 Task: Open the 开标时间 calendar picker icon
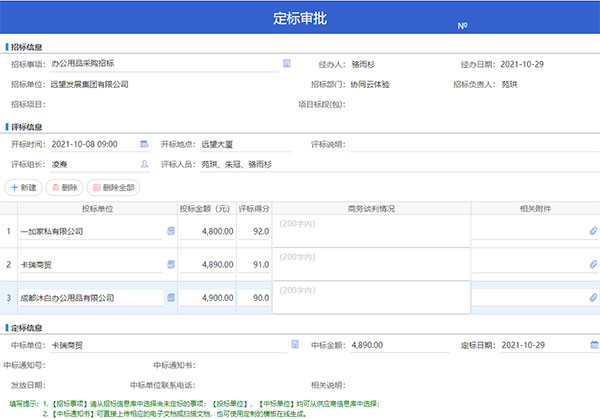point(144,144)
